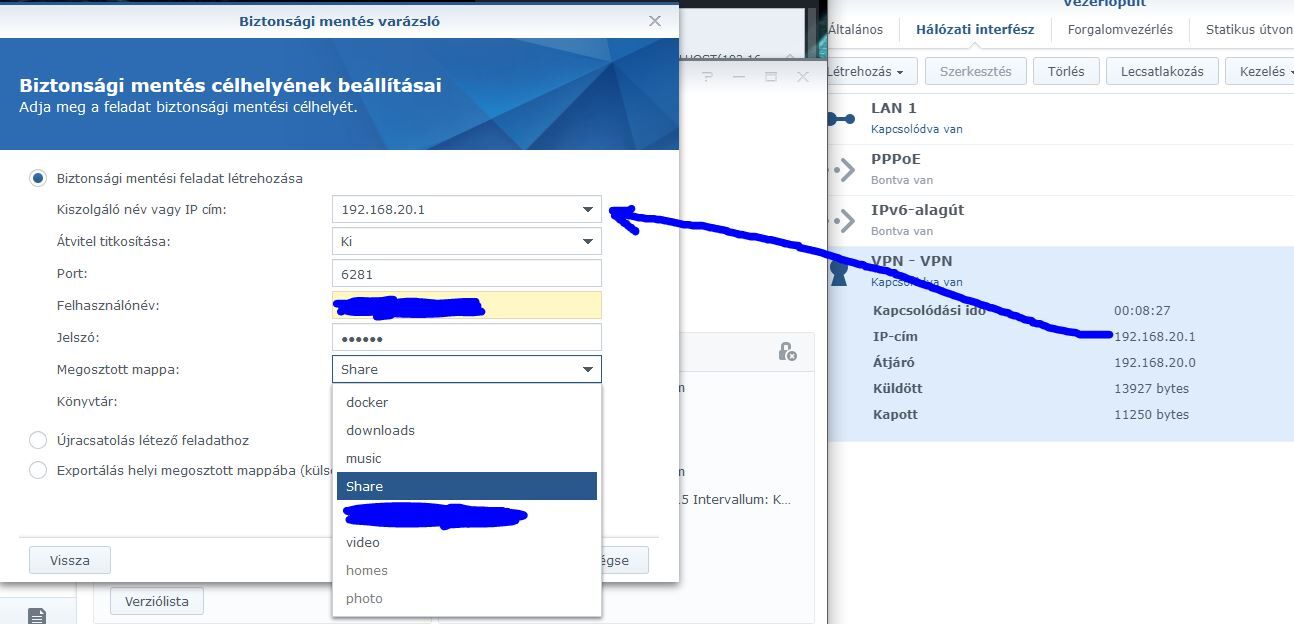Viewport: 1294px width, 624px height.
Task: Click the PPPoE connection icon
Action: 843,169
